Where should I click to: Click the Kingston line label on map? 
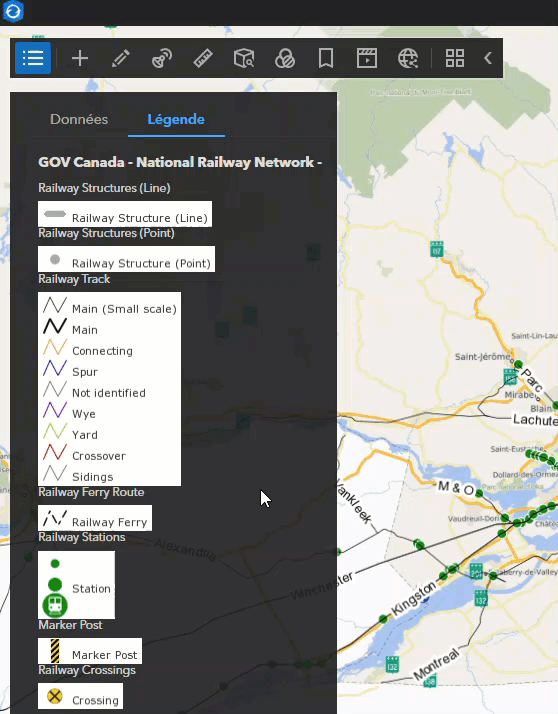point(414,598)
